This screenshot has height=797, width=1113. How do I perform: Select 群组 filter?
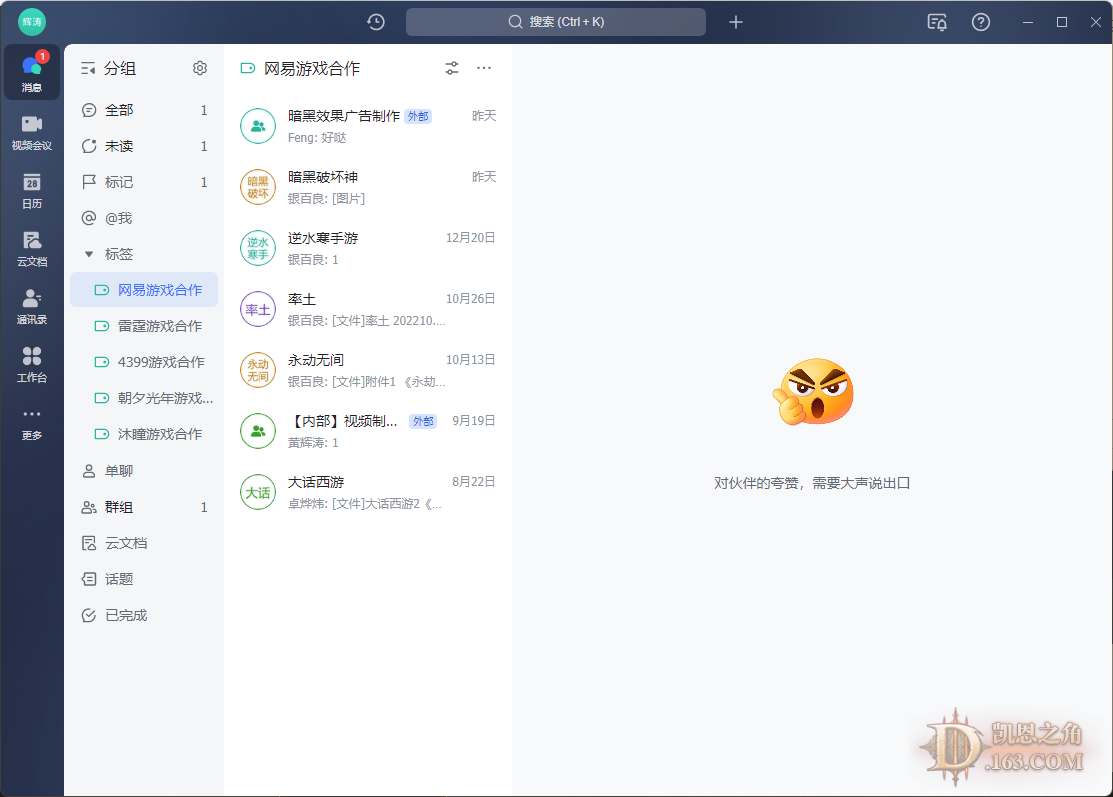click(144, 507)
